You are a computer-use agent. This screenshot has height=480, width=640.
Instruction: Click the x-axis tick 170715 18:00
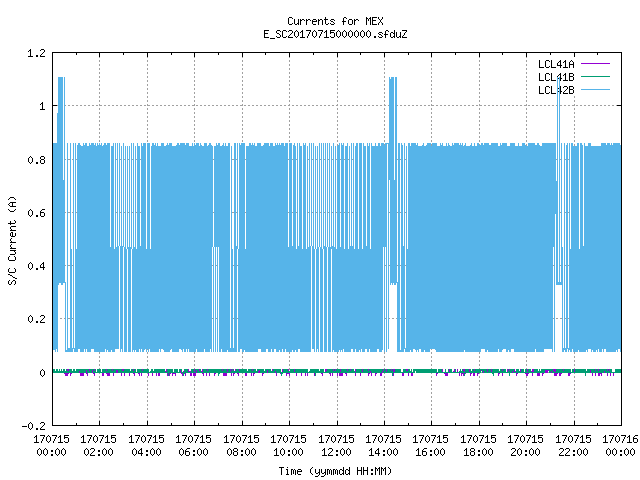tap(478, 446)
